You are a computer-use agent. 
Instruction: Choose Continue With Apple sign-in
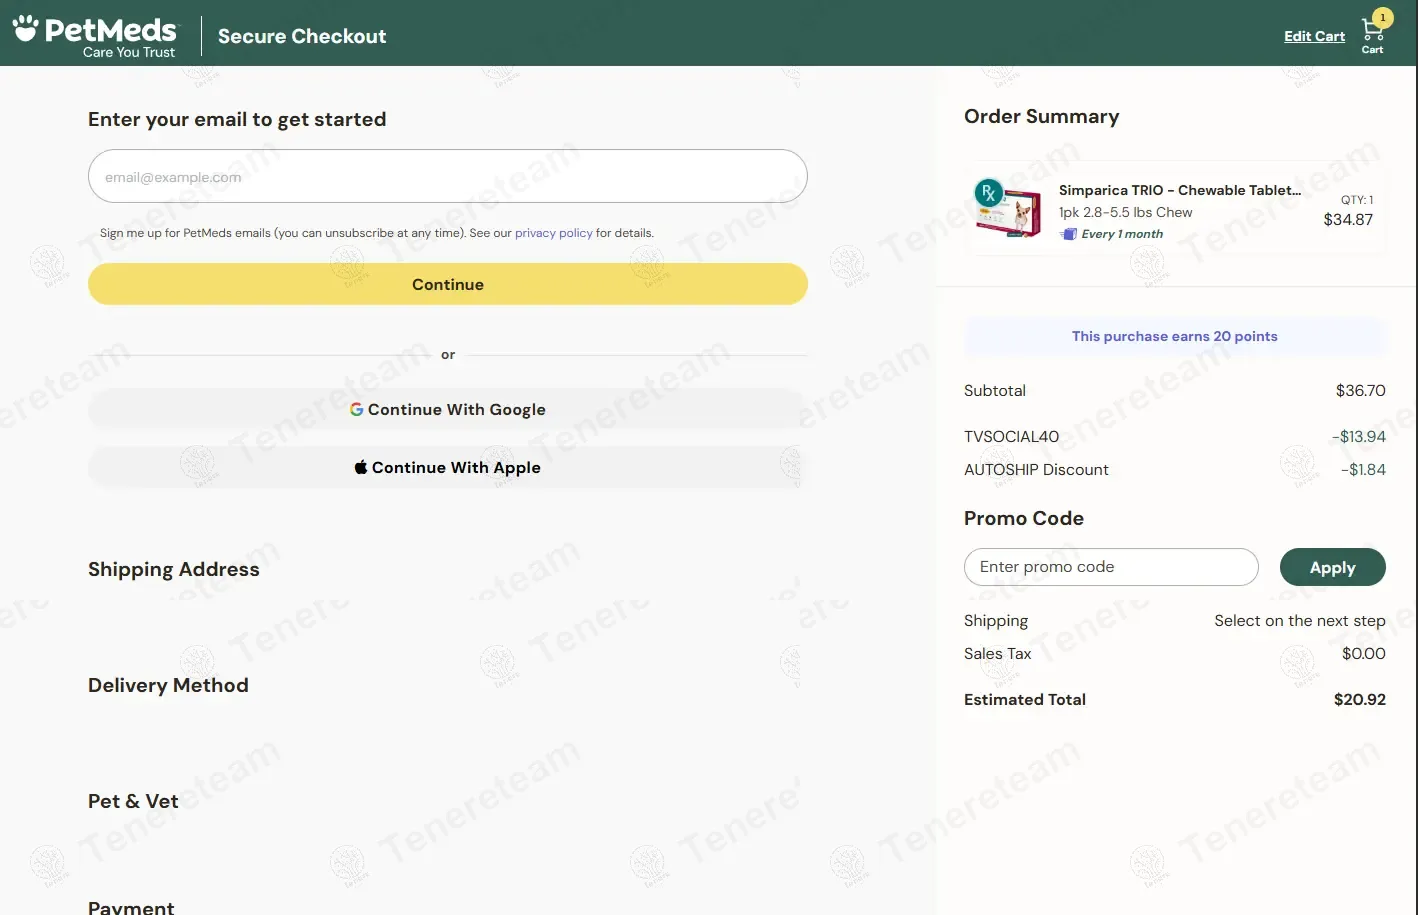coord(447,468)
